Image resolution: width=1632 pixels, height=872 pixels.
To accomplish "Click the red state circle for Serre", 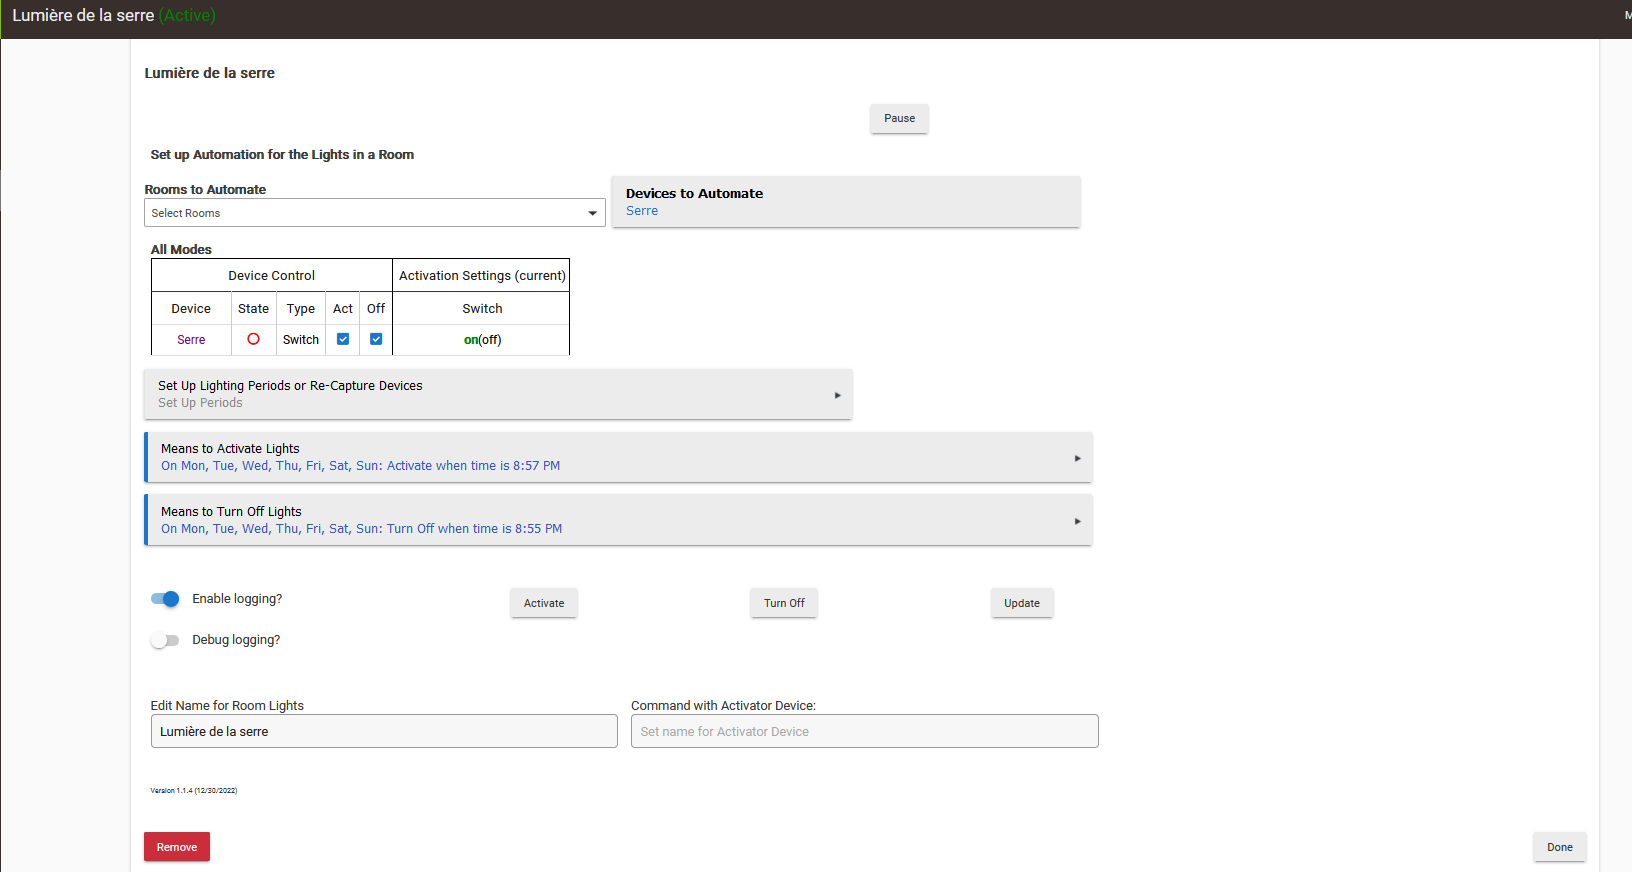I will (x=253, y=339).
